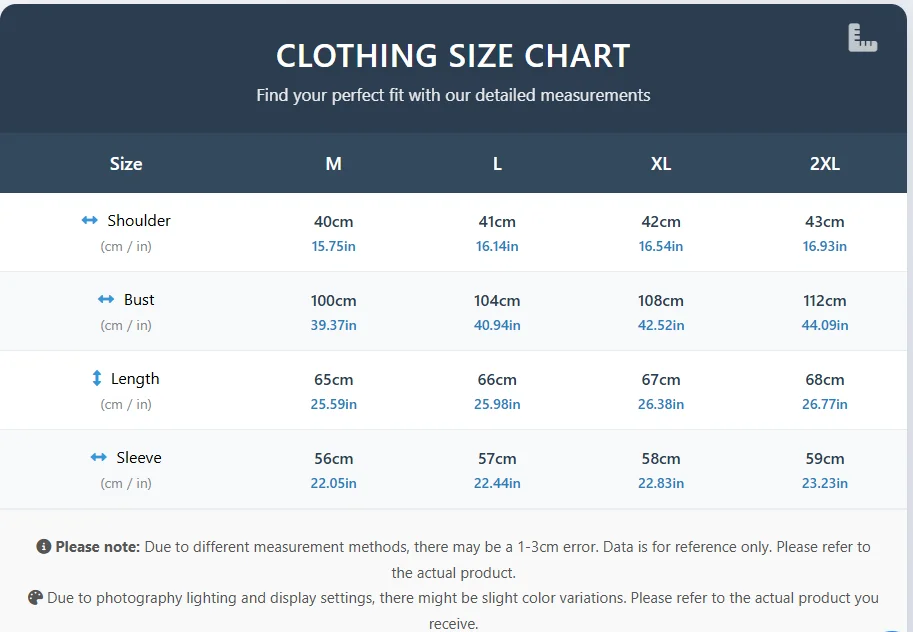Click the Size column header label
The height and width of the screenshot is (632, 913).
pos(126,164)
